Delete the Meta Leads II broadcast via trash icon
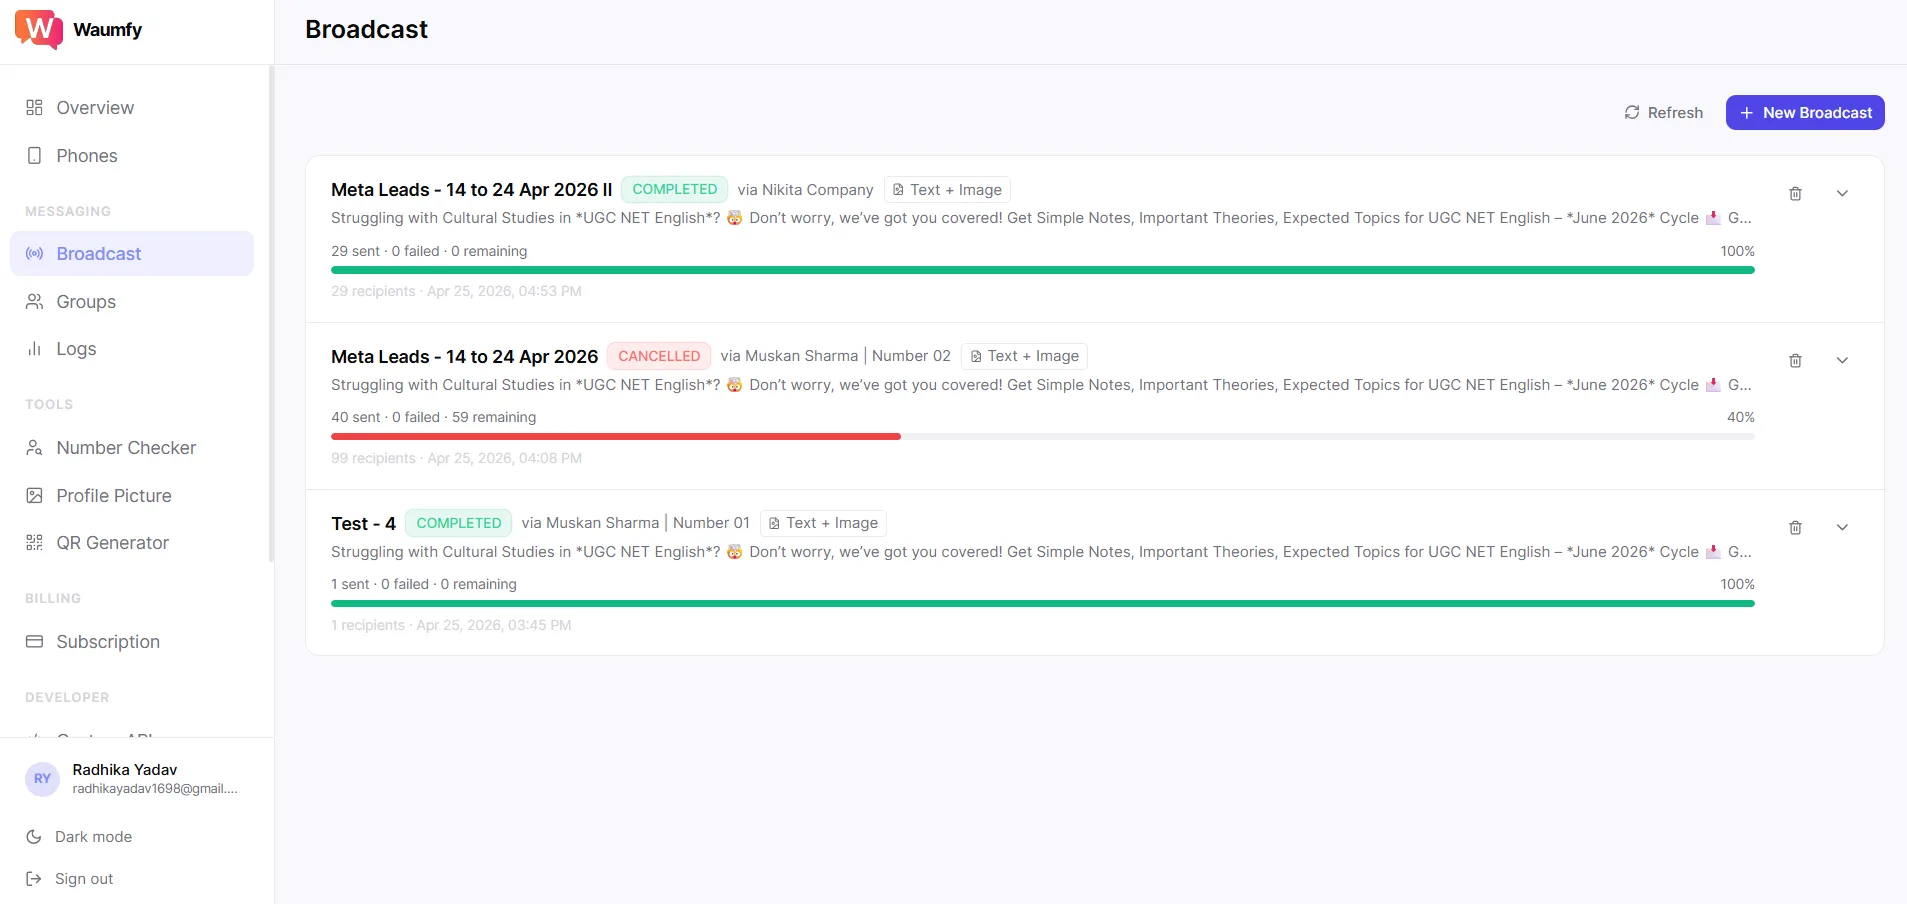This screenshot has width=1907, height=904. click(1795, 194)
